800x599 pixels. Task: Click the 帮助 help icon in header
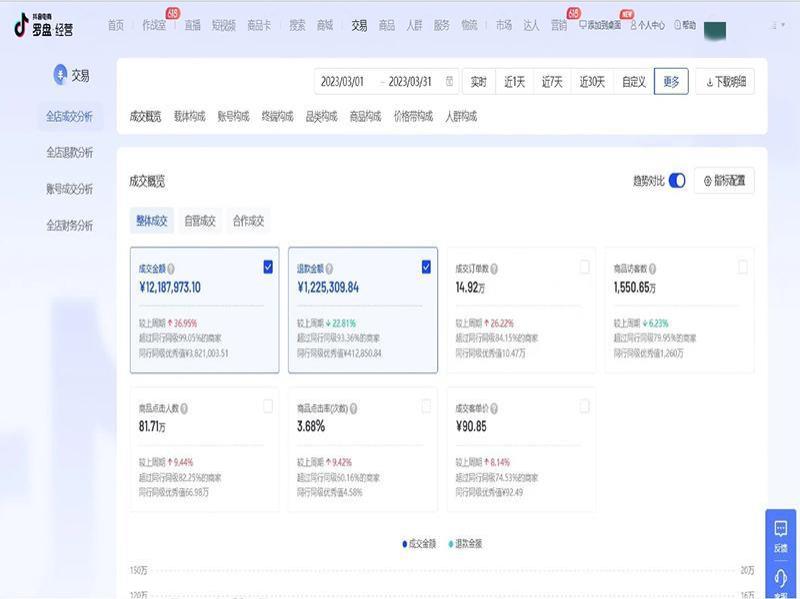[x=677, y=25]
